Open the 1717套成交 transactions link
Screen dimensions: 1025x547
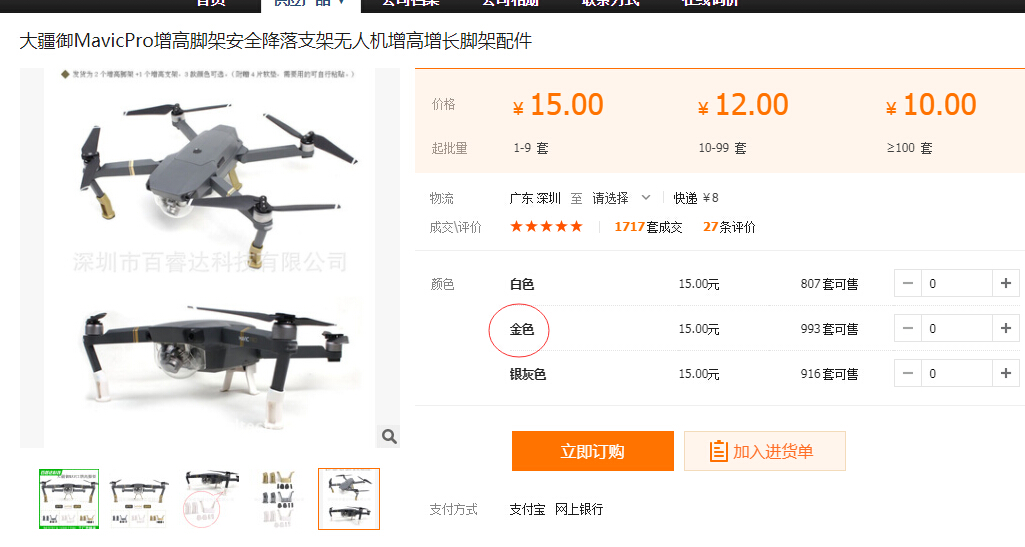[x=648, y=227]
